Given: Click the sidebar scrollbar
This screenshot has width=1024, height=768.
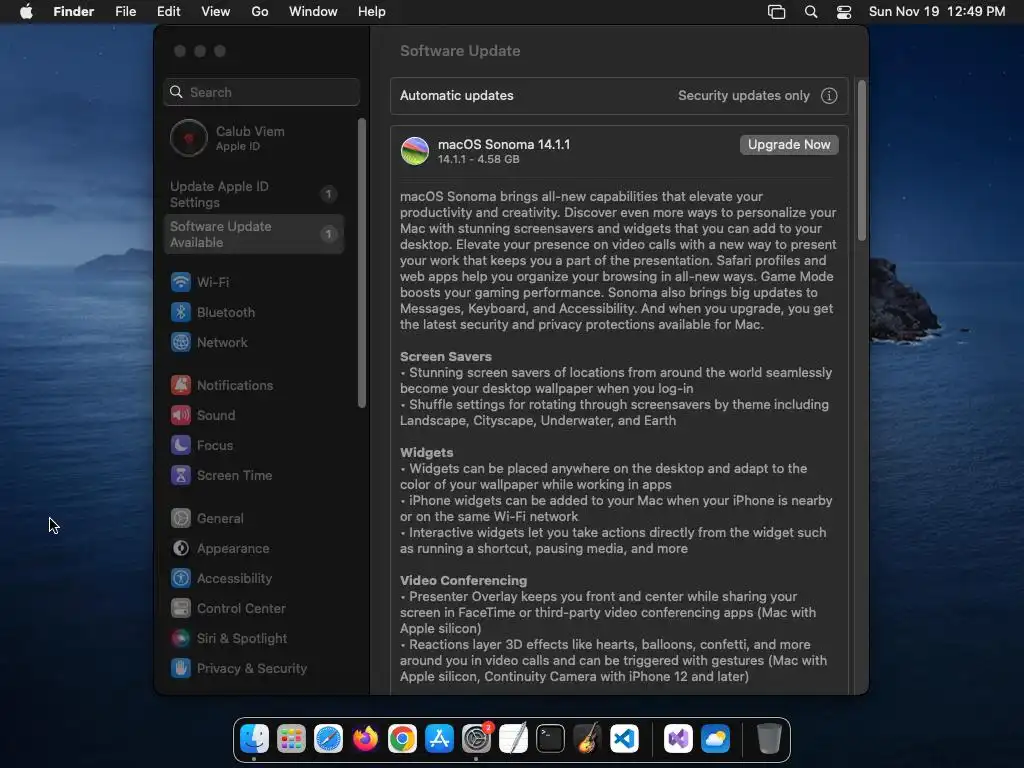Looking at the screenshot, I should pyautogui.click(x=362, y=263).
